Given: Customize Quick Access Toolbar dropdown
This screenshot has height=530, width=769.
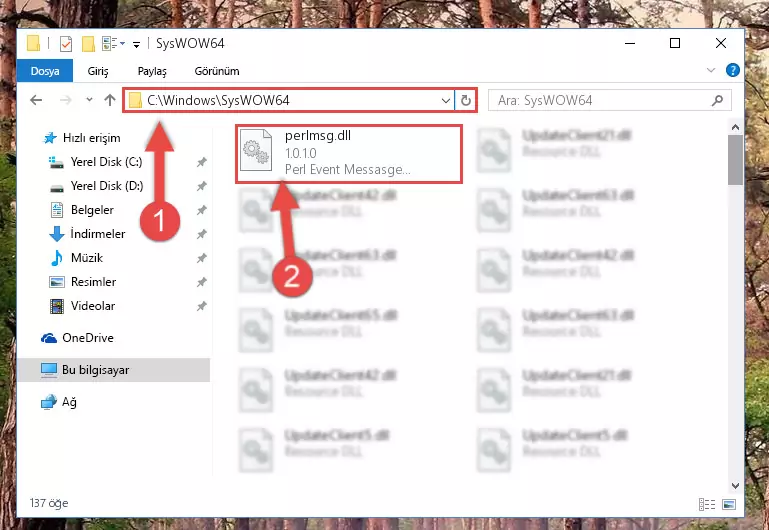Looking at the screenshot, I should (x=136, y=45).
